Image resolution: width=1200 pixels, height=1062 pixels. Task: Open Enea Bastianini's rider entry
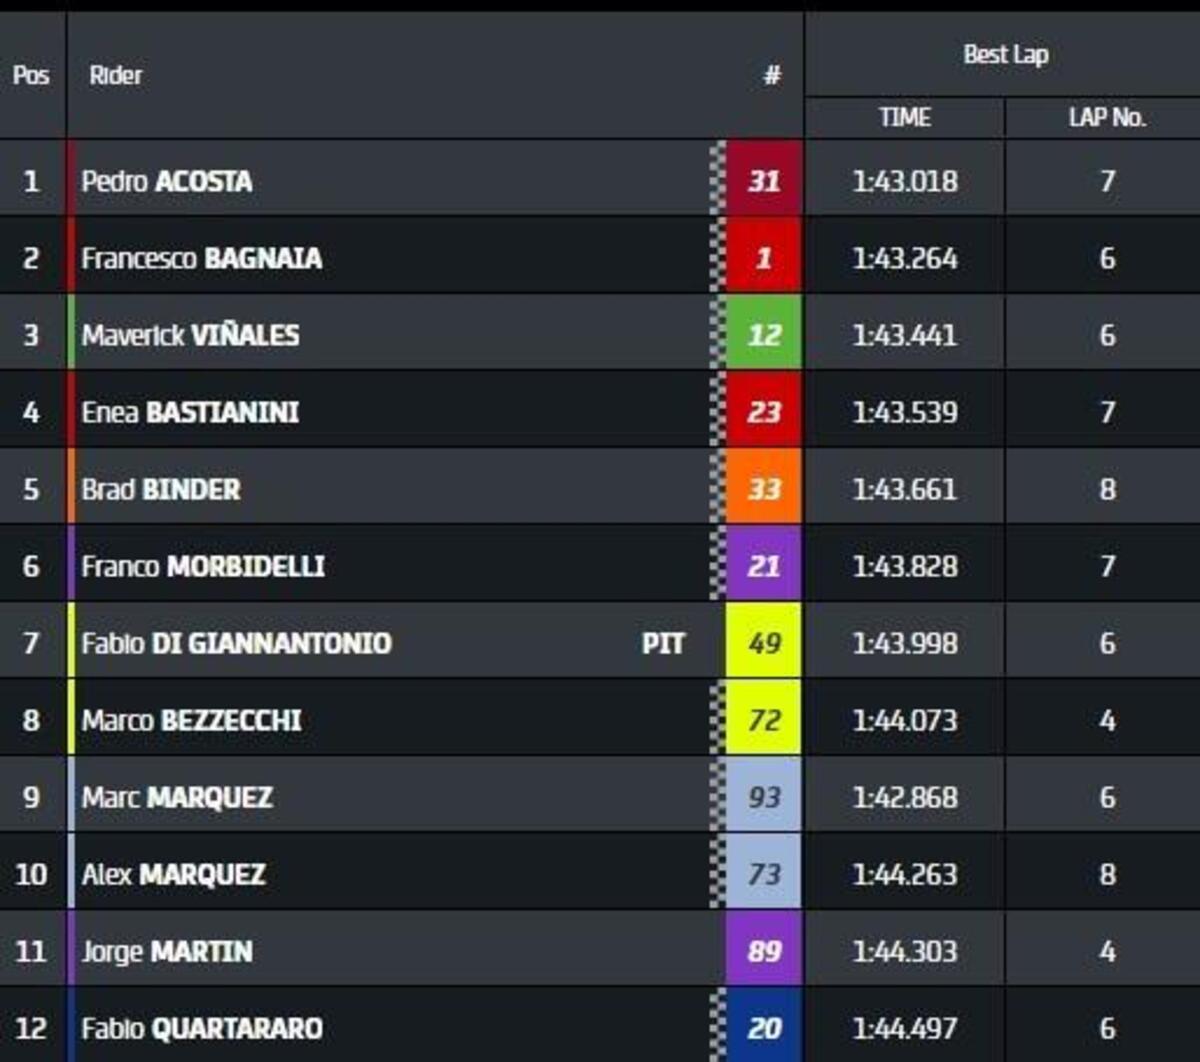190,412
